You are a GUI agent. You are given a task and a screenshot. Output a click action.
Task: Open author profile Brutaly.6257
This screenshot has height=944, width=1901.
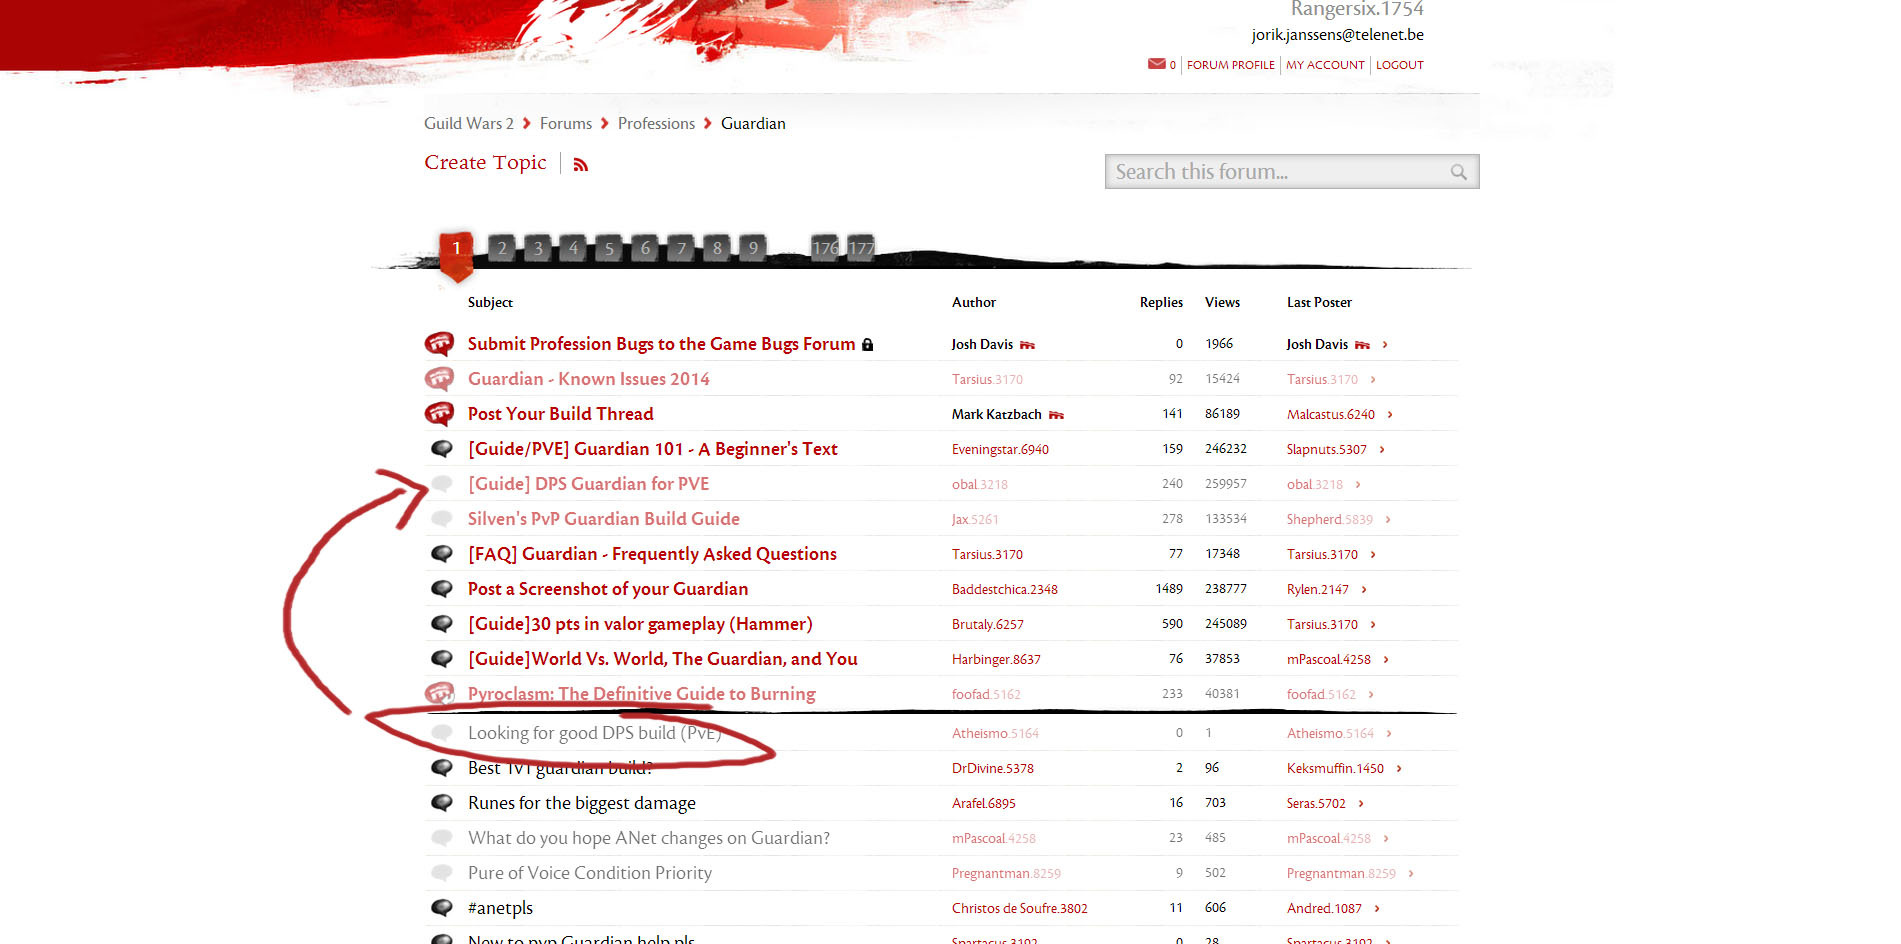tap(988, 625)
